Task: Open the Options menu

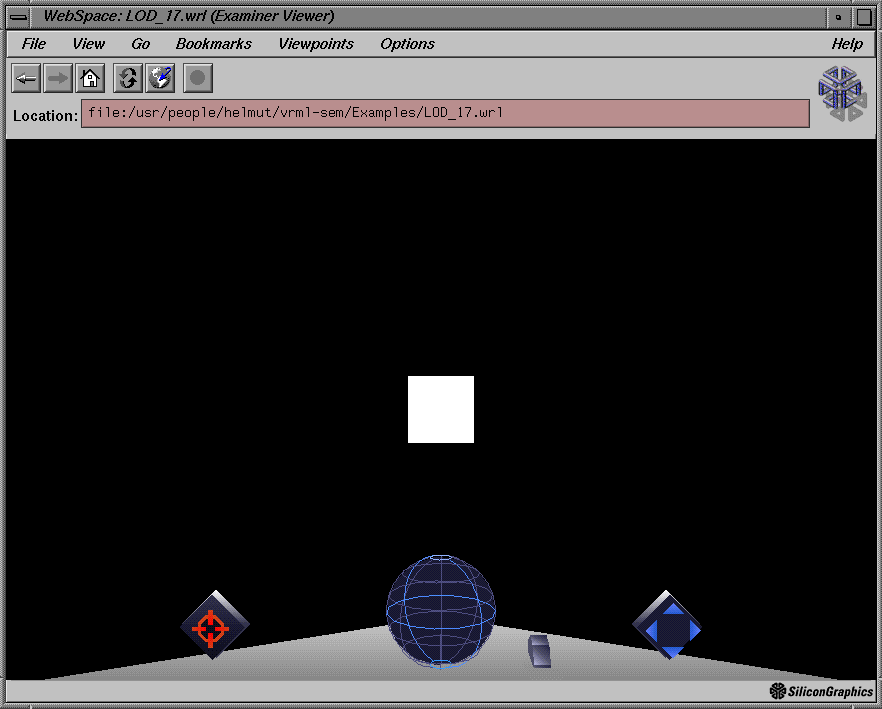Action: pos(407,44)
